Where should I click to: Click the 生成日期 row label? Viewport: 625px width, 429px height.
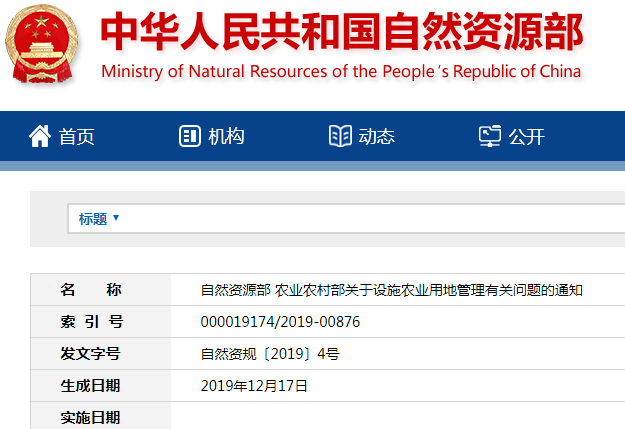90,385
